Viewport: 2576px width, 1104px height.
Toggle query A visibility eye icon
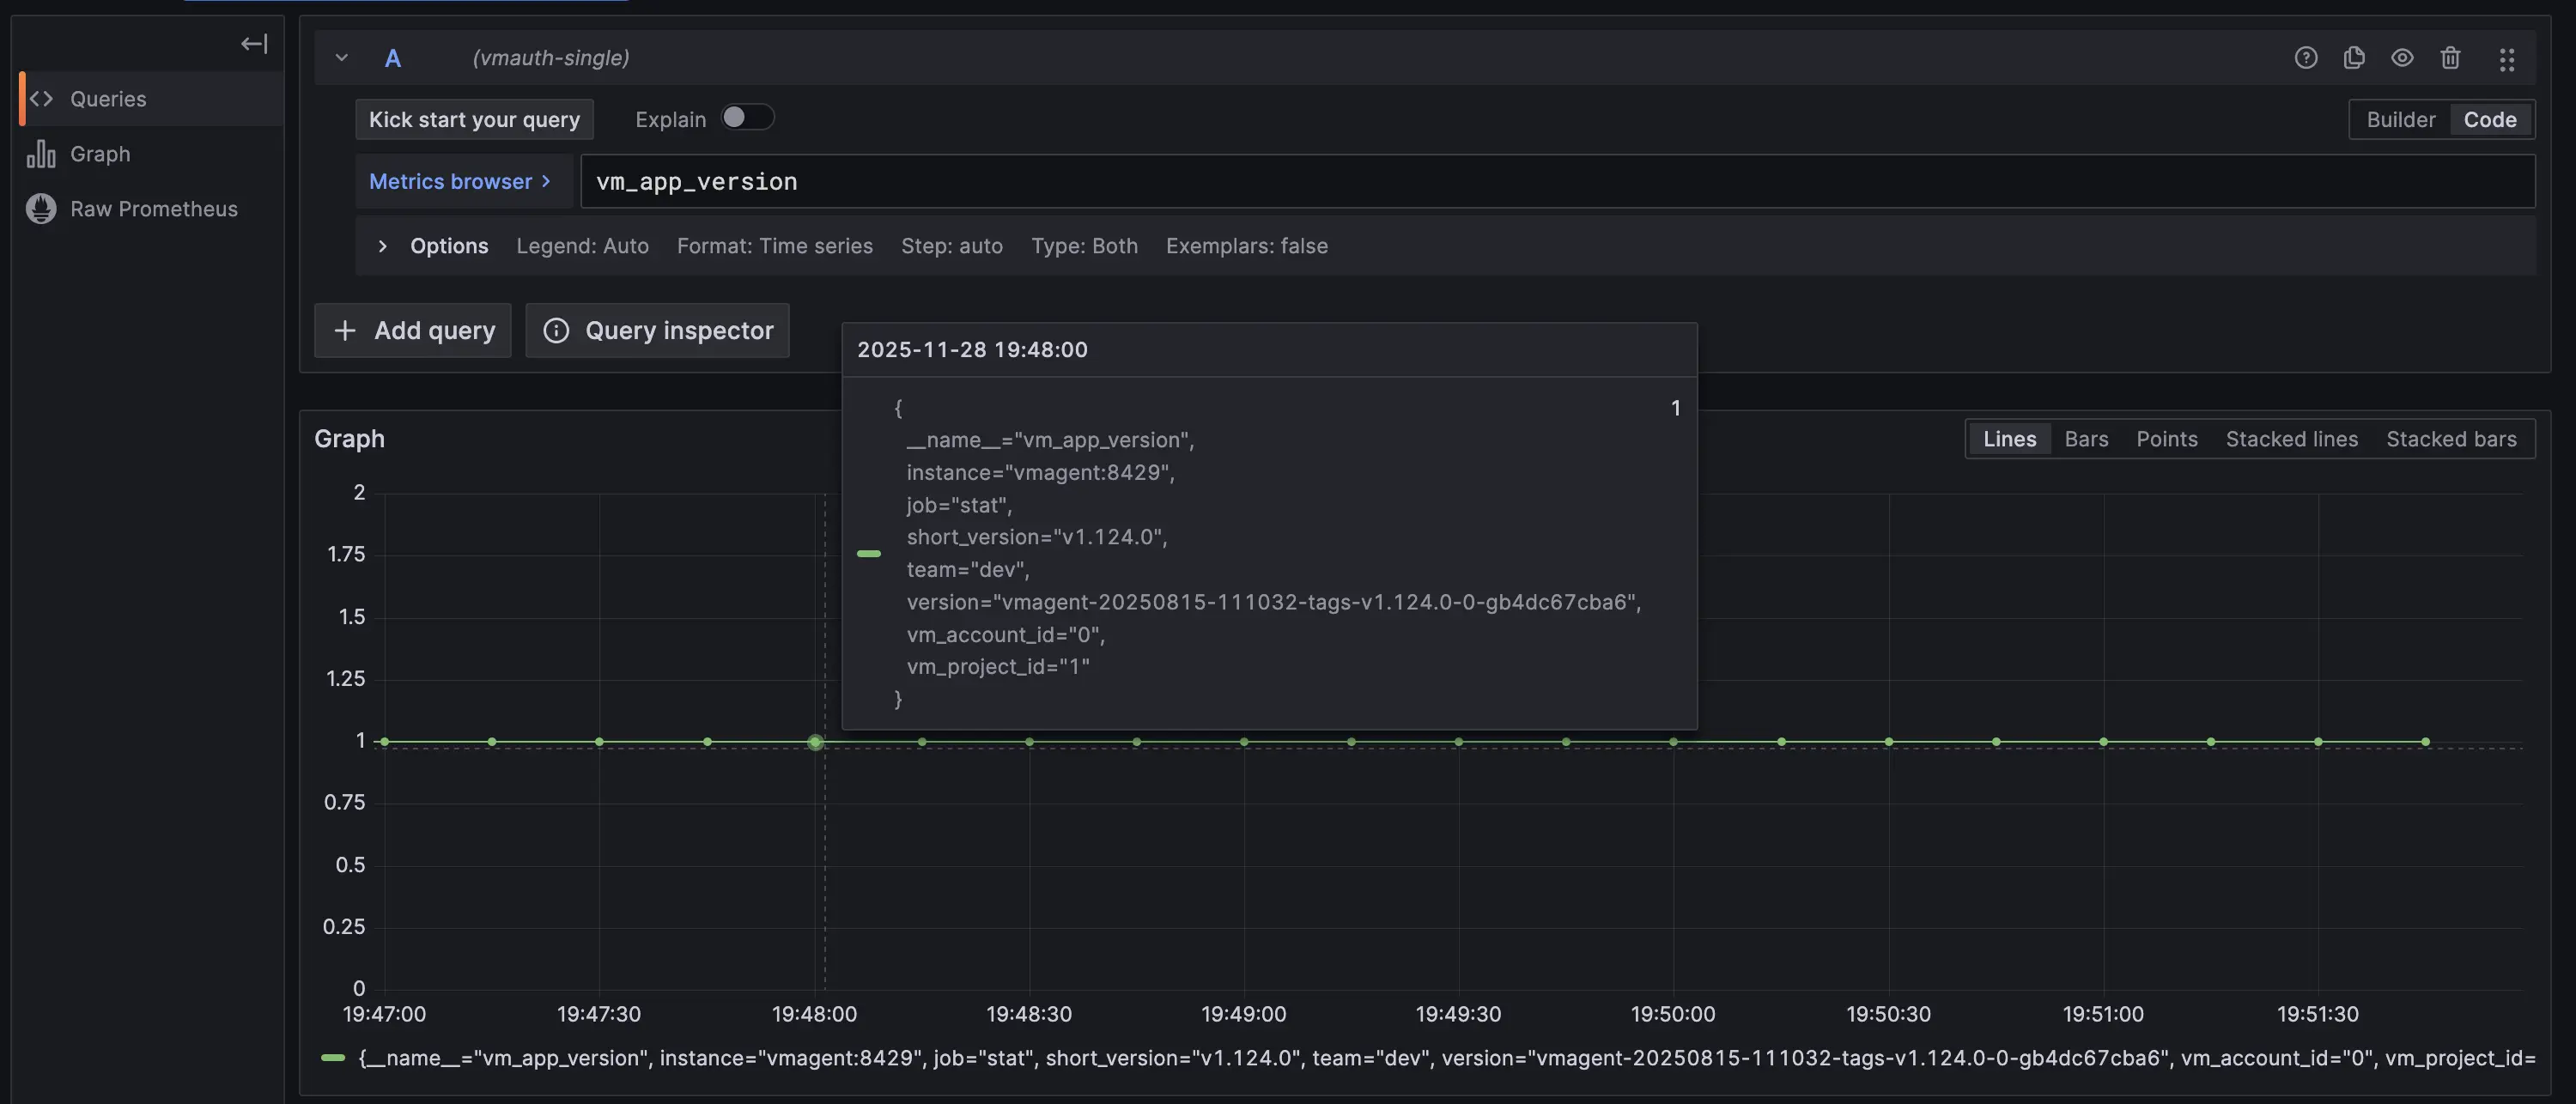point(2402,58)
